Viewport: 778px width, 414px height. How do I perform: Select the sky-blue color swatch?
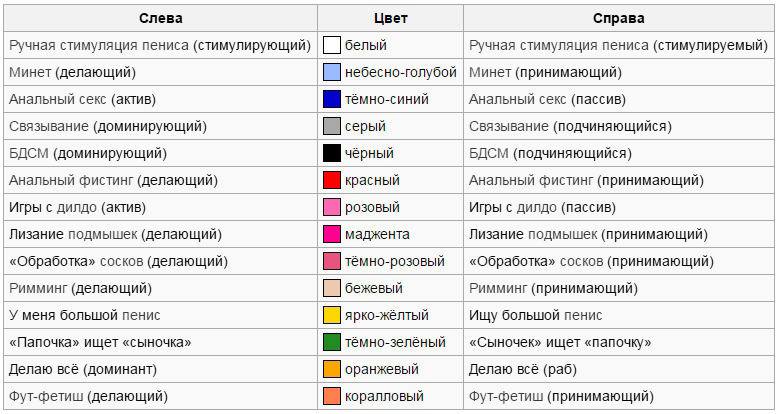click(x=332, y=72)
